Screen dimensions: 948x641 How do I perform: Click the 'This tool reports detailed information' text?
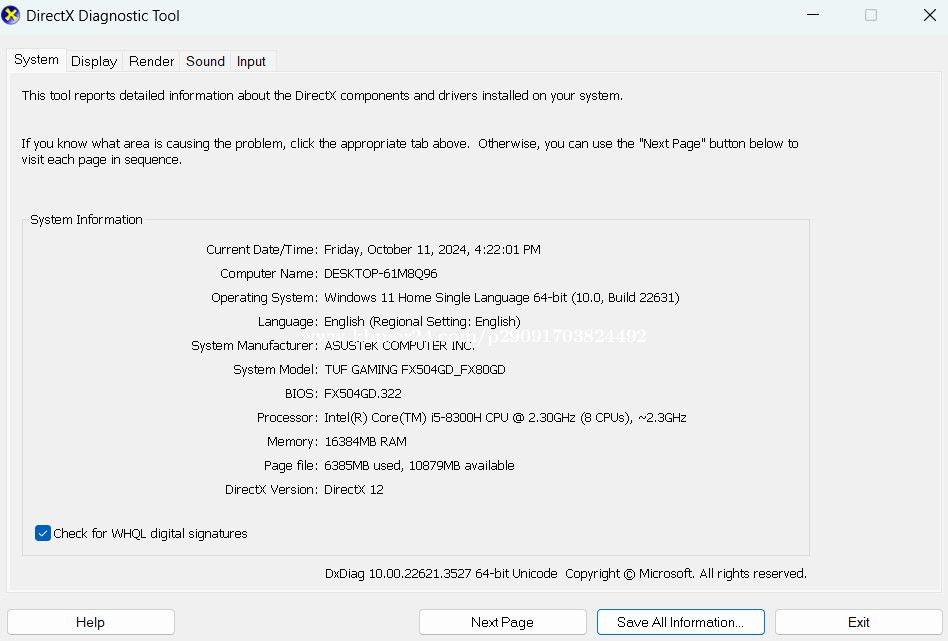point(322,96)
